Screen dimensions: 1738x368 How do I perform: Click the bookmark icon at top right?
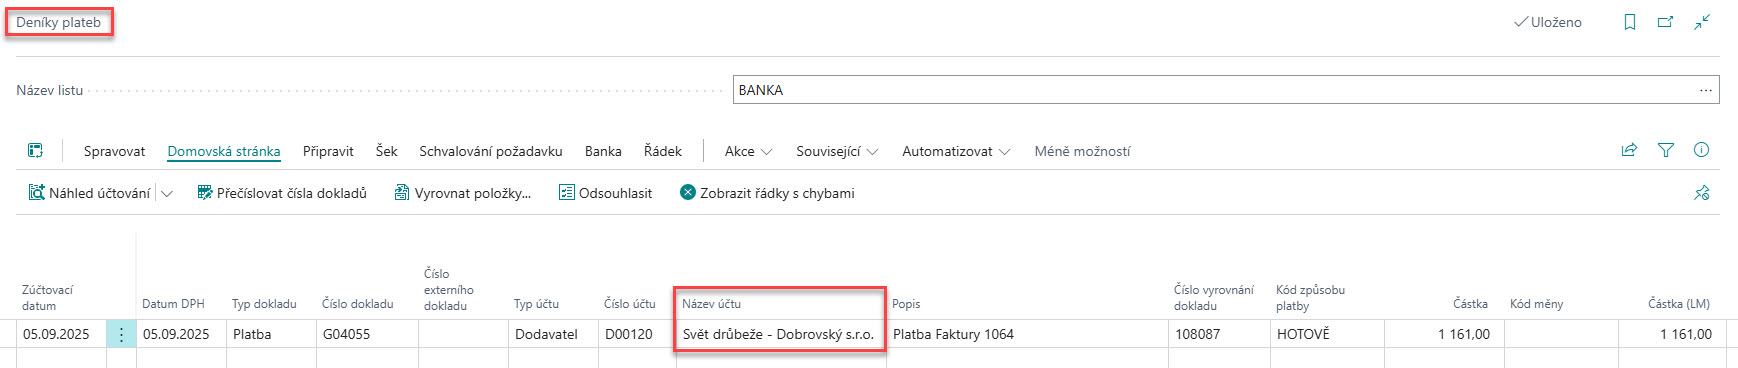pyautogui.click(x=1630, y=22)
